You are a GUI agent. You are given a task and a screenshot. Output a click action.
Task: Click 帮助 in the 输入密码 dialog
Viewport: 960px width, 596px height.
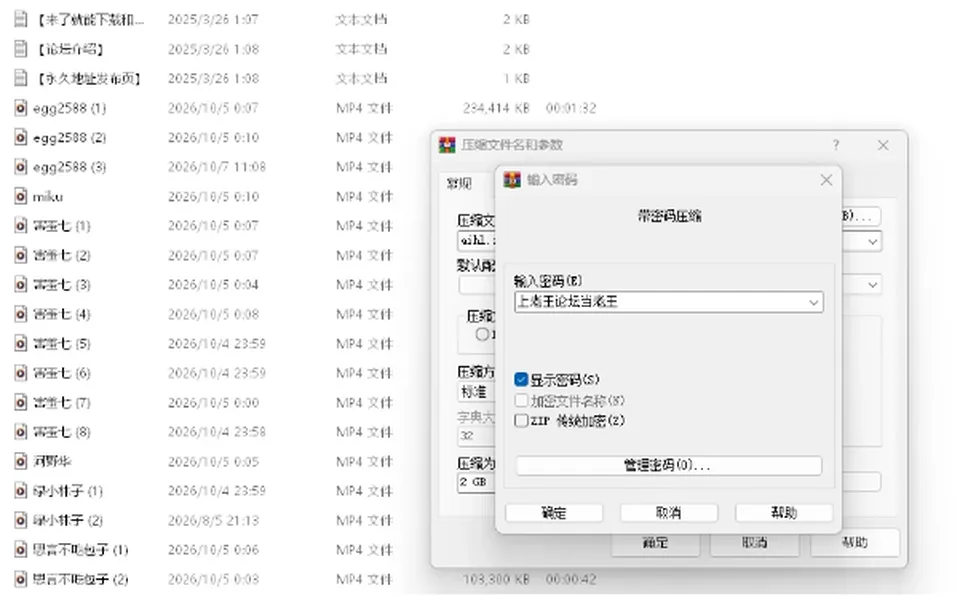click(x=784, y=513)
